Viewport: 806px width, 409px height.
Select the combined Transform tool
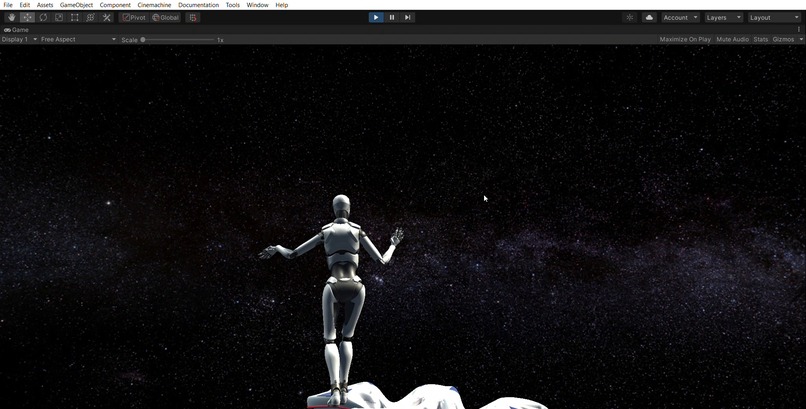[90, 17]
